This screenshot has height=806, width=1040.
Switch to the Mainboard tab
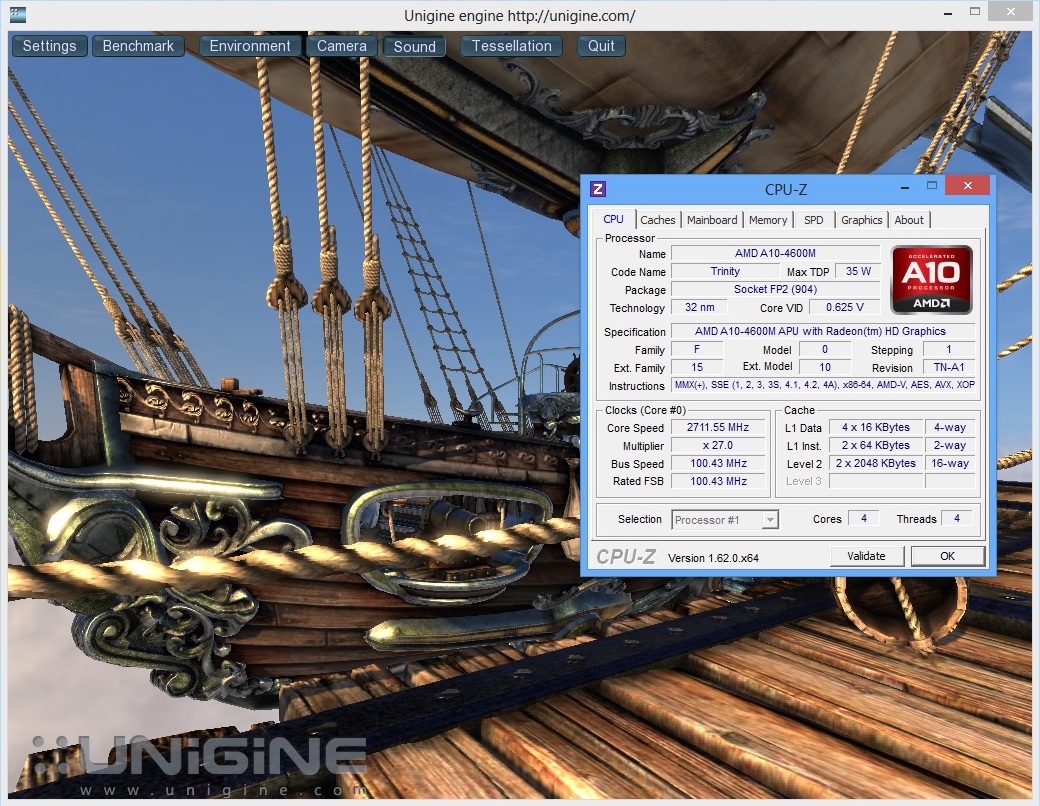click(x=712, y=220)
